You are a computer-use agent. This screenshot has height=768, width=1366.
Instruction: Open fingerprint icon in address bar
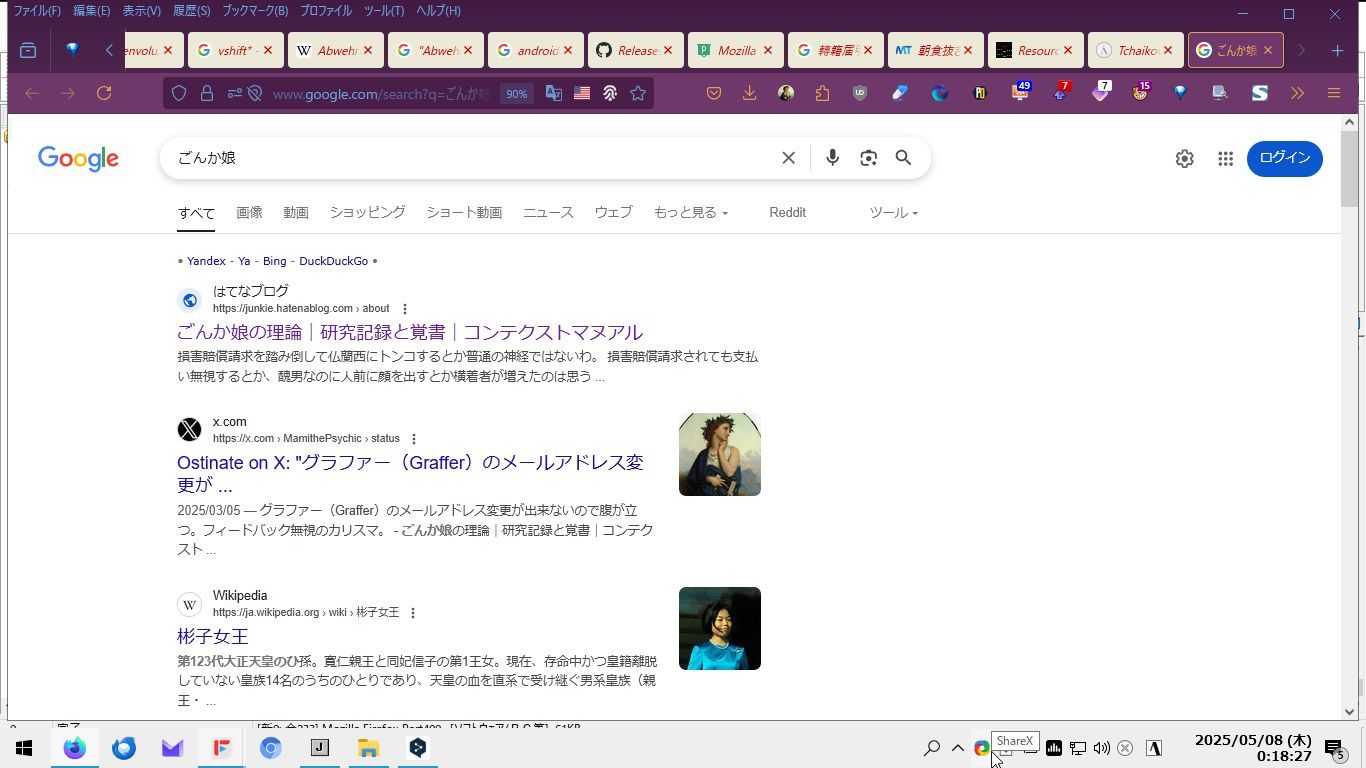pyautogui.click(x=610, y=93)
